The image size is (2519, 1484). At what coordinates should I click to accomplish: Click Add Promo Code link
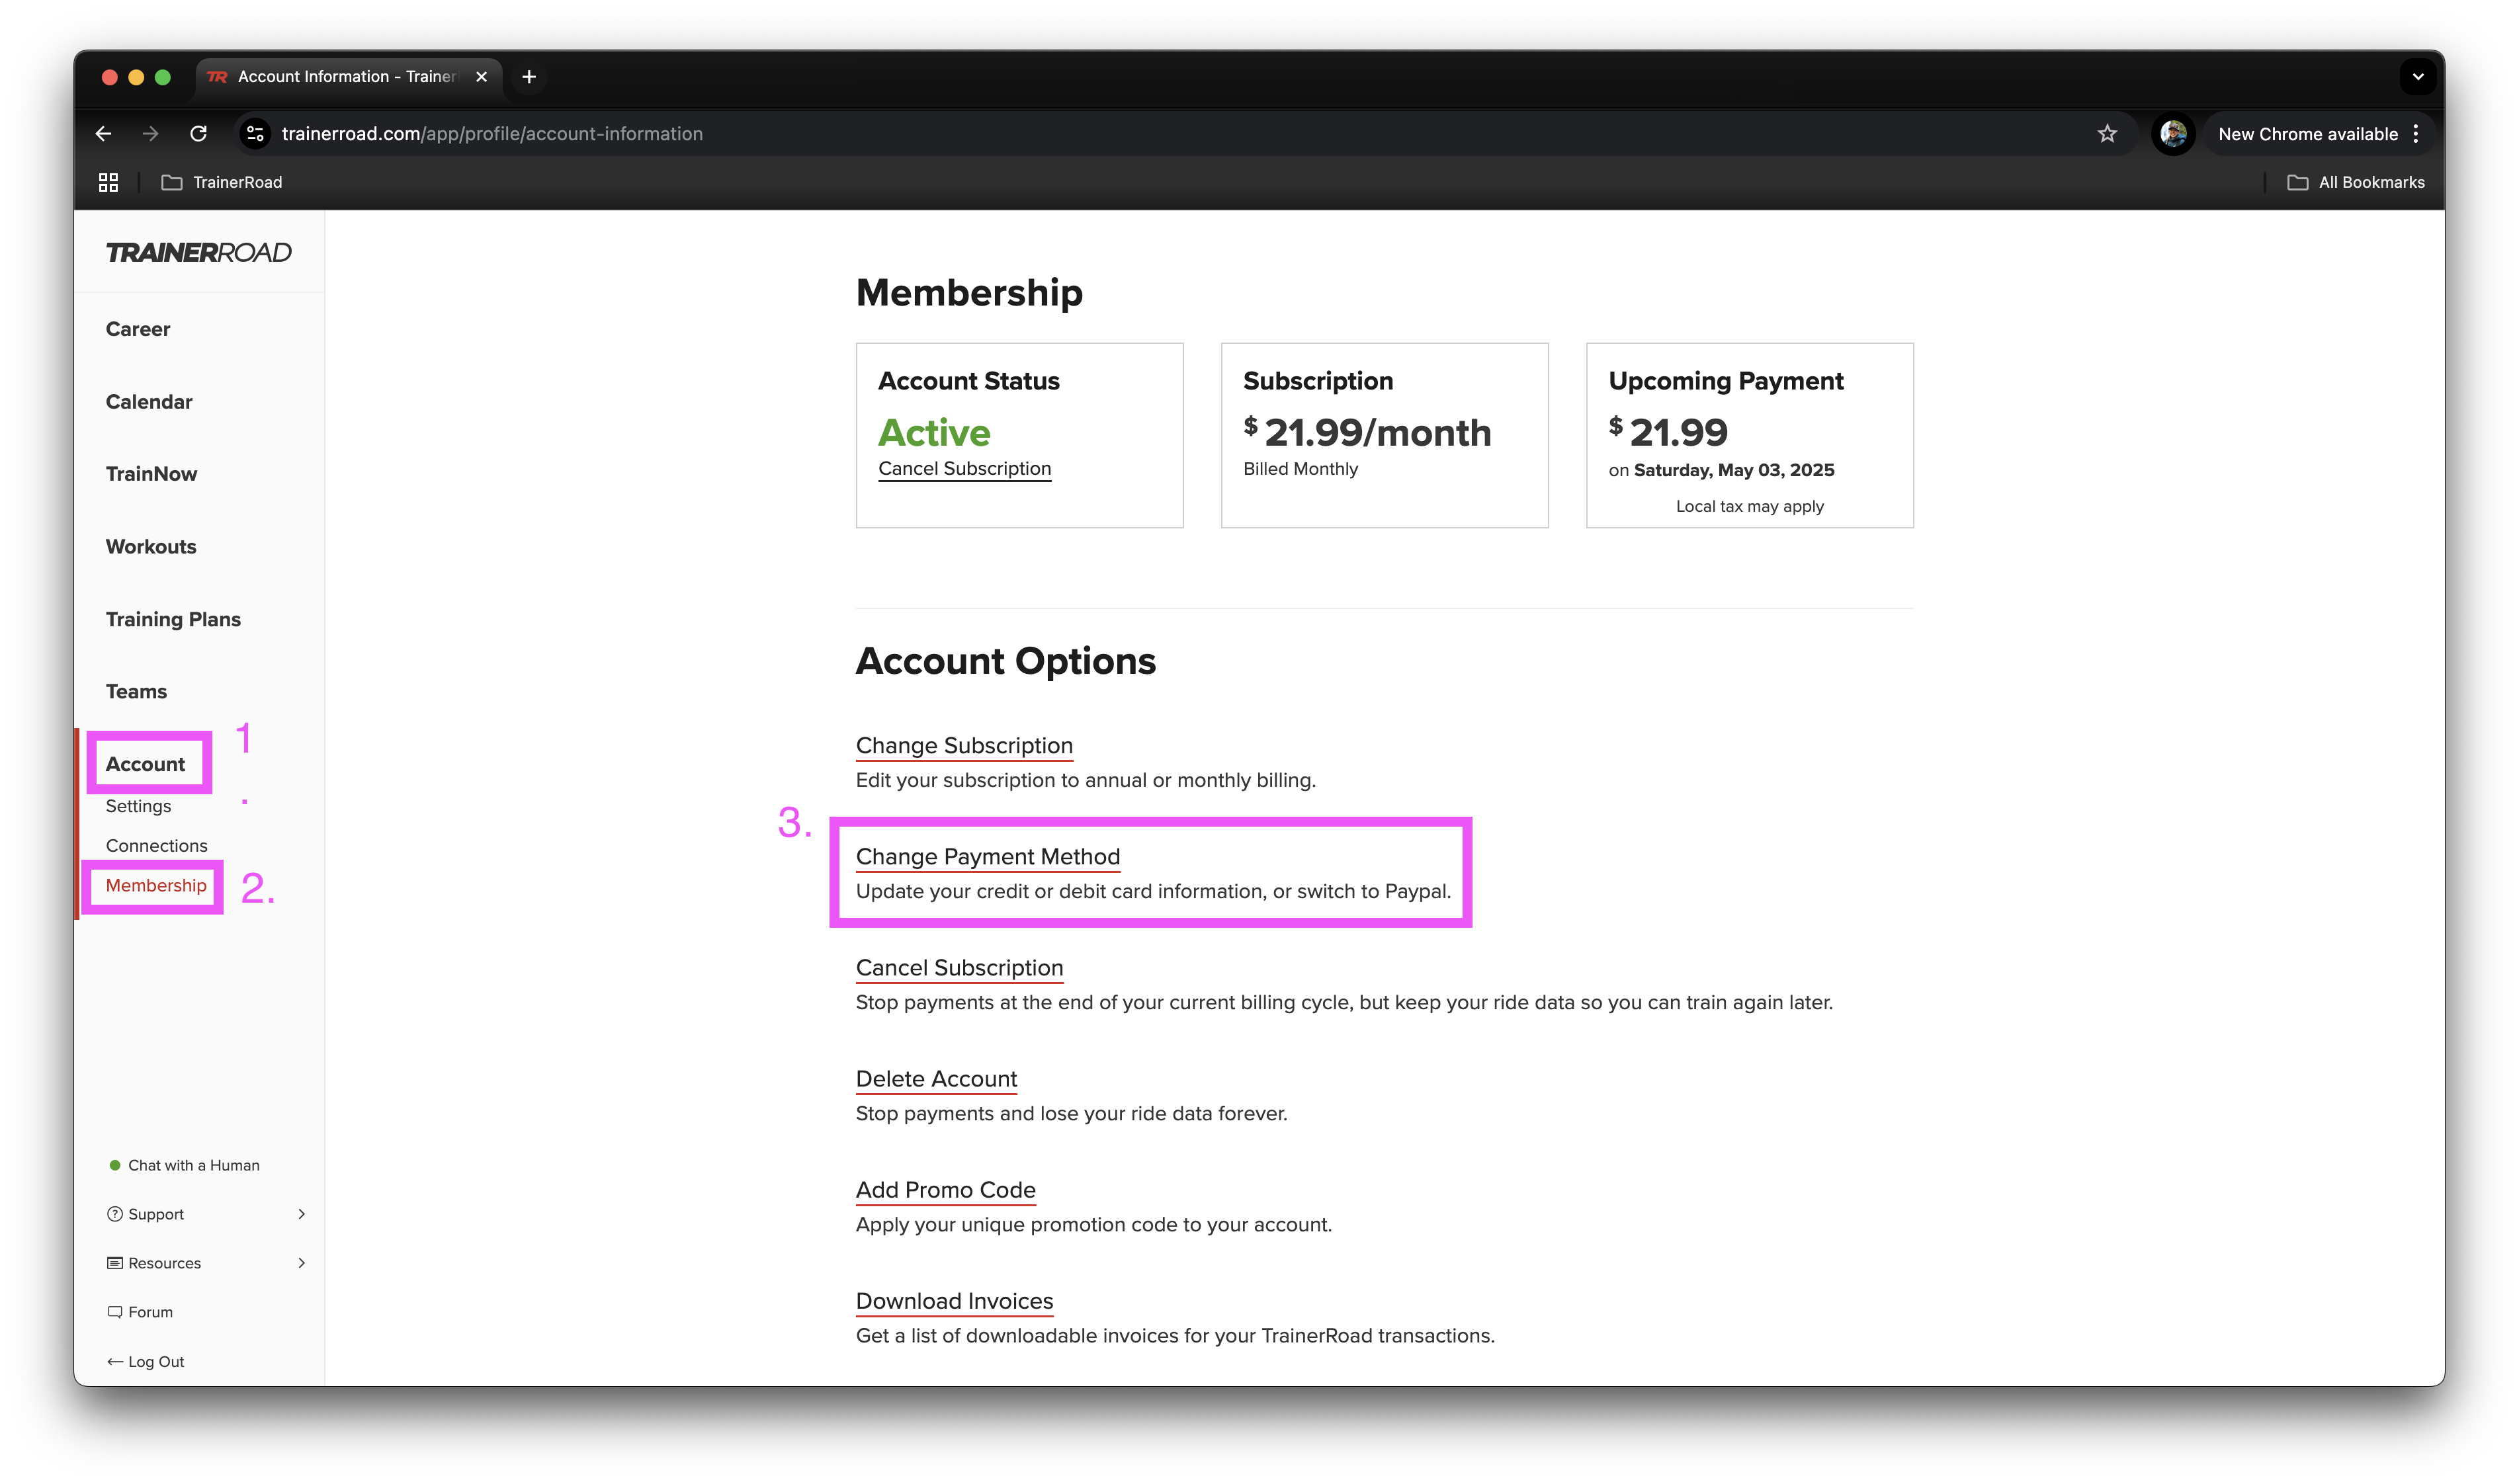click(x=945, y=1190)
